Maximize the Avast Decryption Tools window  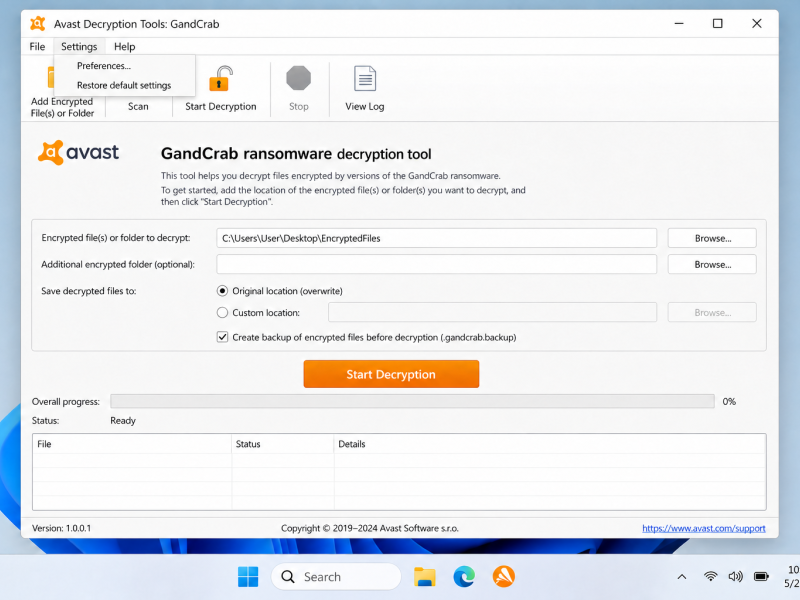[x=717, y=23]
